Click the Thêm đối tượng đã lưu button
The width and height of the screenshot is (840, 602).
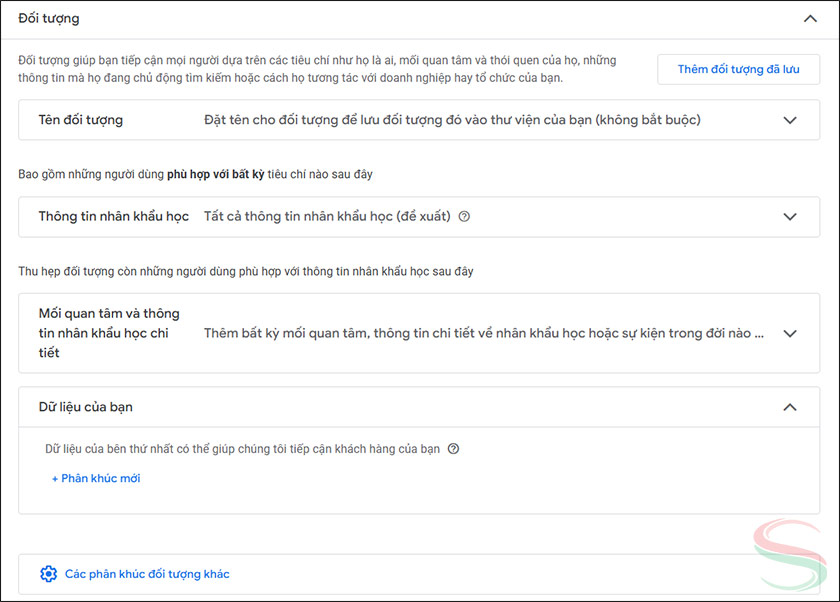point(738,69)
